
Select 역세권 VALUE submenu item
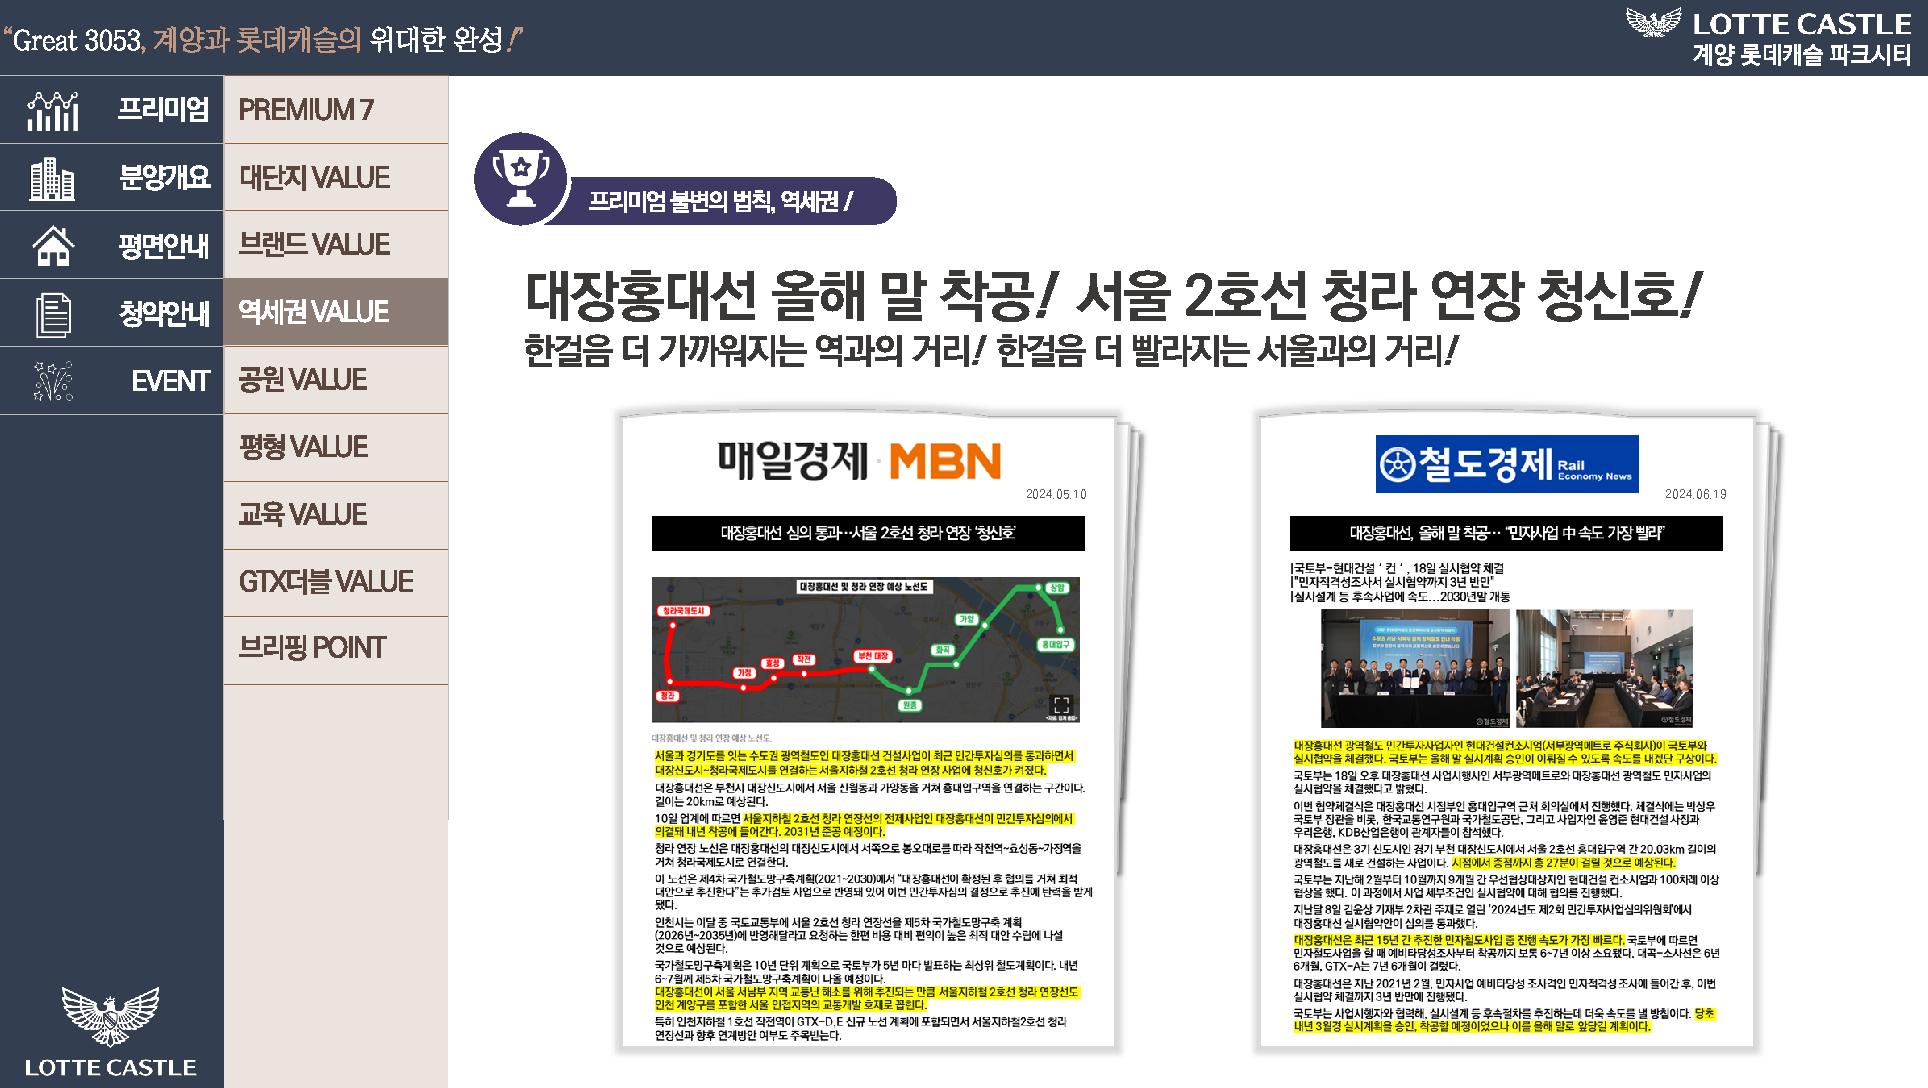pos(336,312)
